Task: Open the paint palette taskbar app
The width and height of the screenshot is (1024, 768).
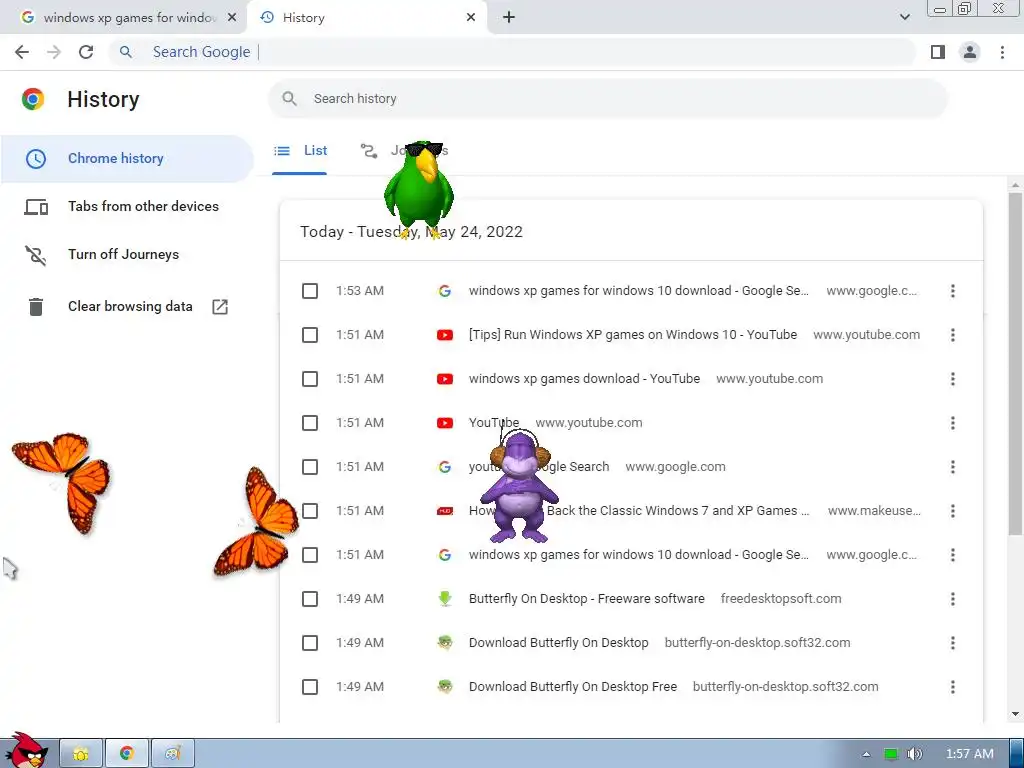Action: tap(172, 754)
